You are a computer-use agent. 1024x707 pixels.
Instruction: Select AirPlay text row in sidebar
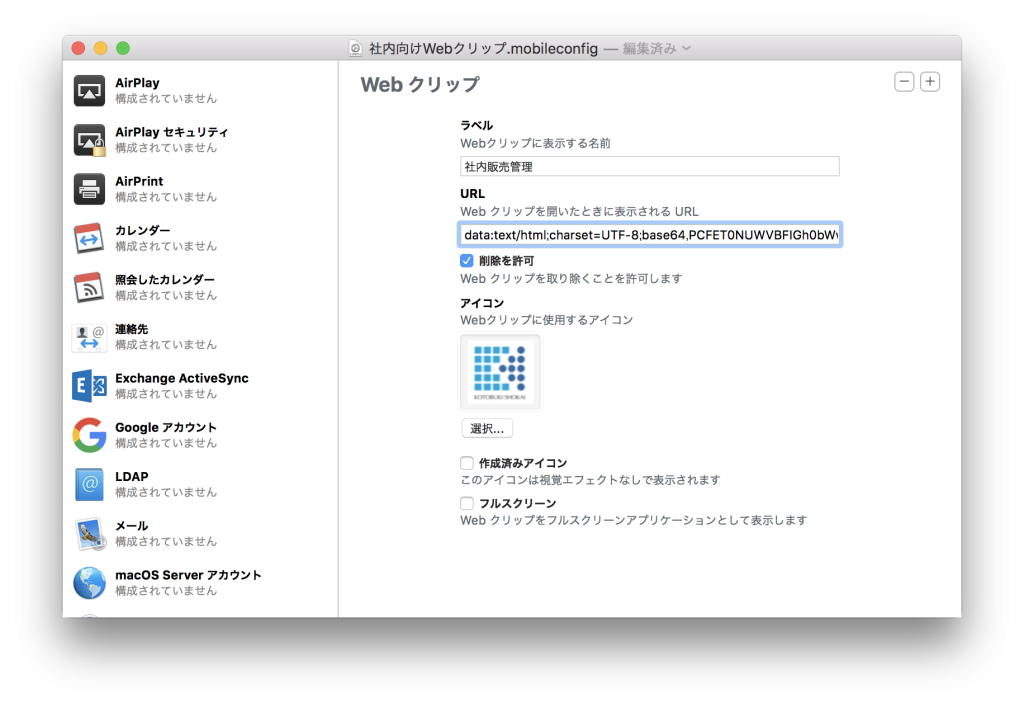(137, 83)
